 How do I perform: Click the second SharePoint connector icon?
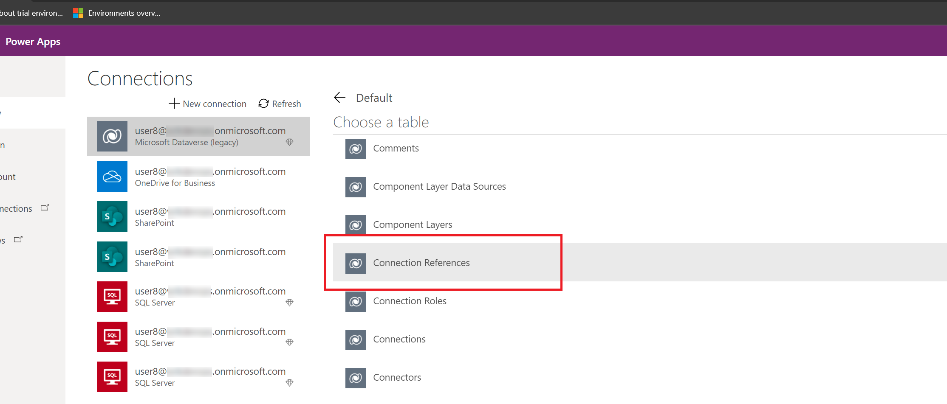click(112, 257)
